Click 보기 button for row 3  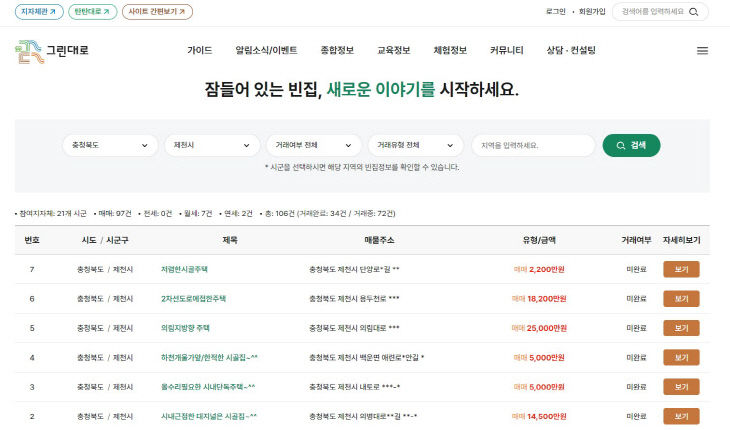[681, 387]
